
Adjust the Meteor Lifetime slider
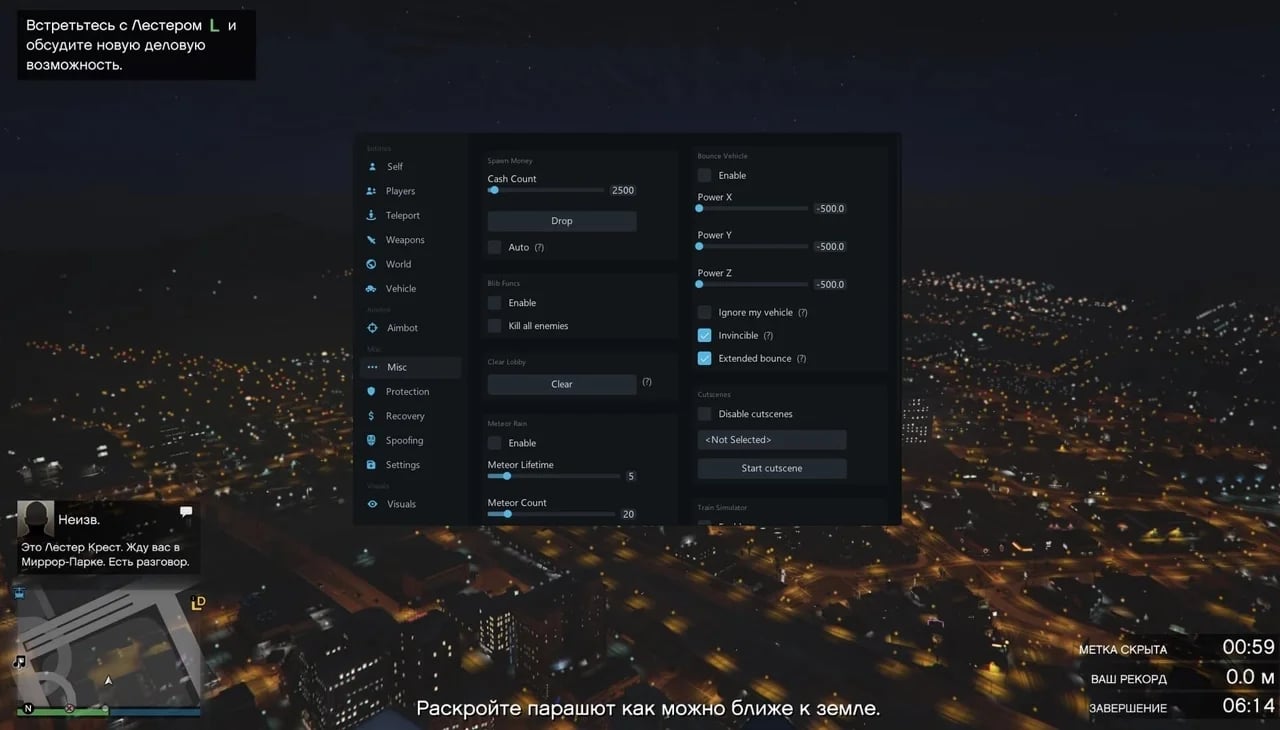point(554,476)
